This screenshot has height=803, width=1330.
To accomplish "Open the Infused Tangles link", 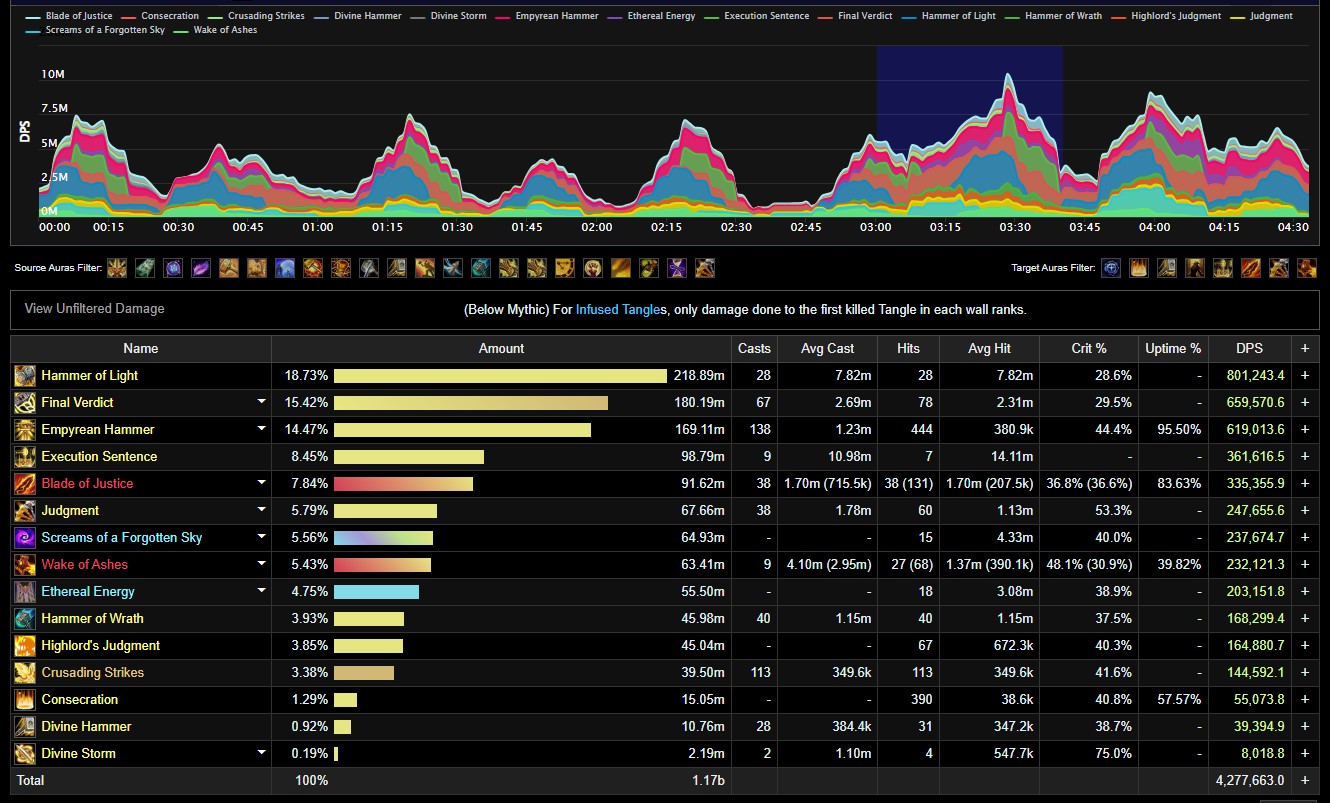I will [x=619, y=310].
